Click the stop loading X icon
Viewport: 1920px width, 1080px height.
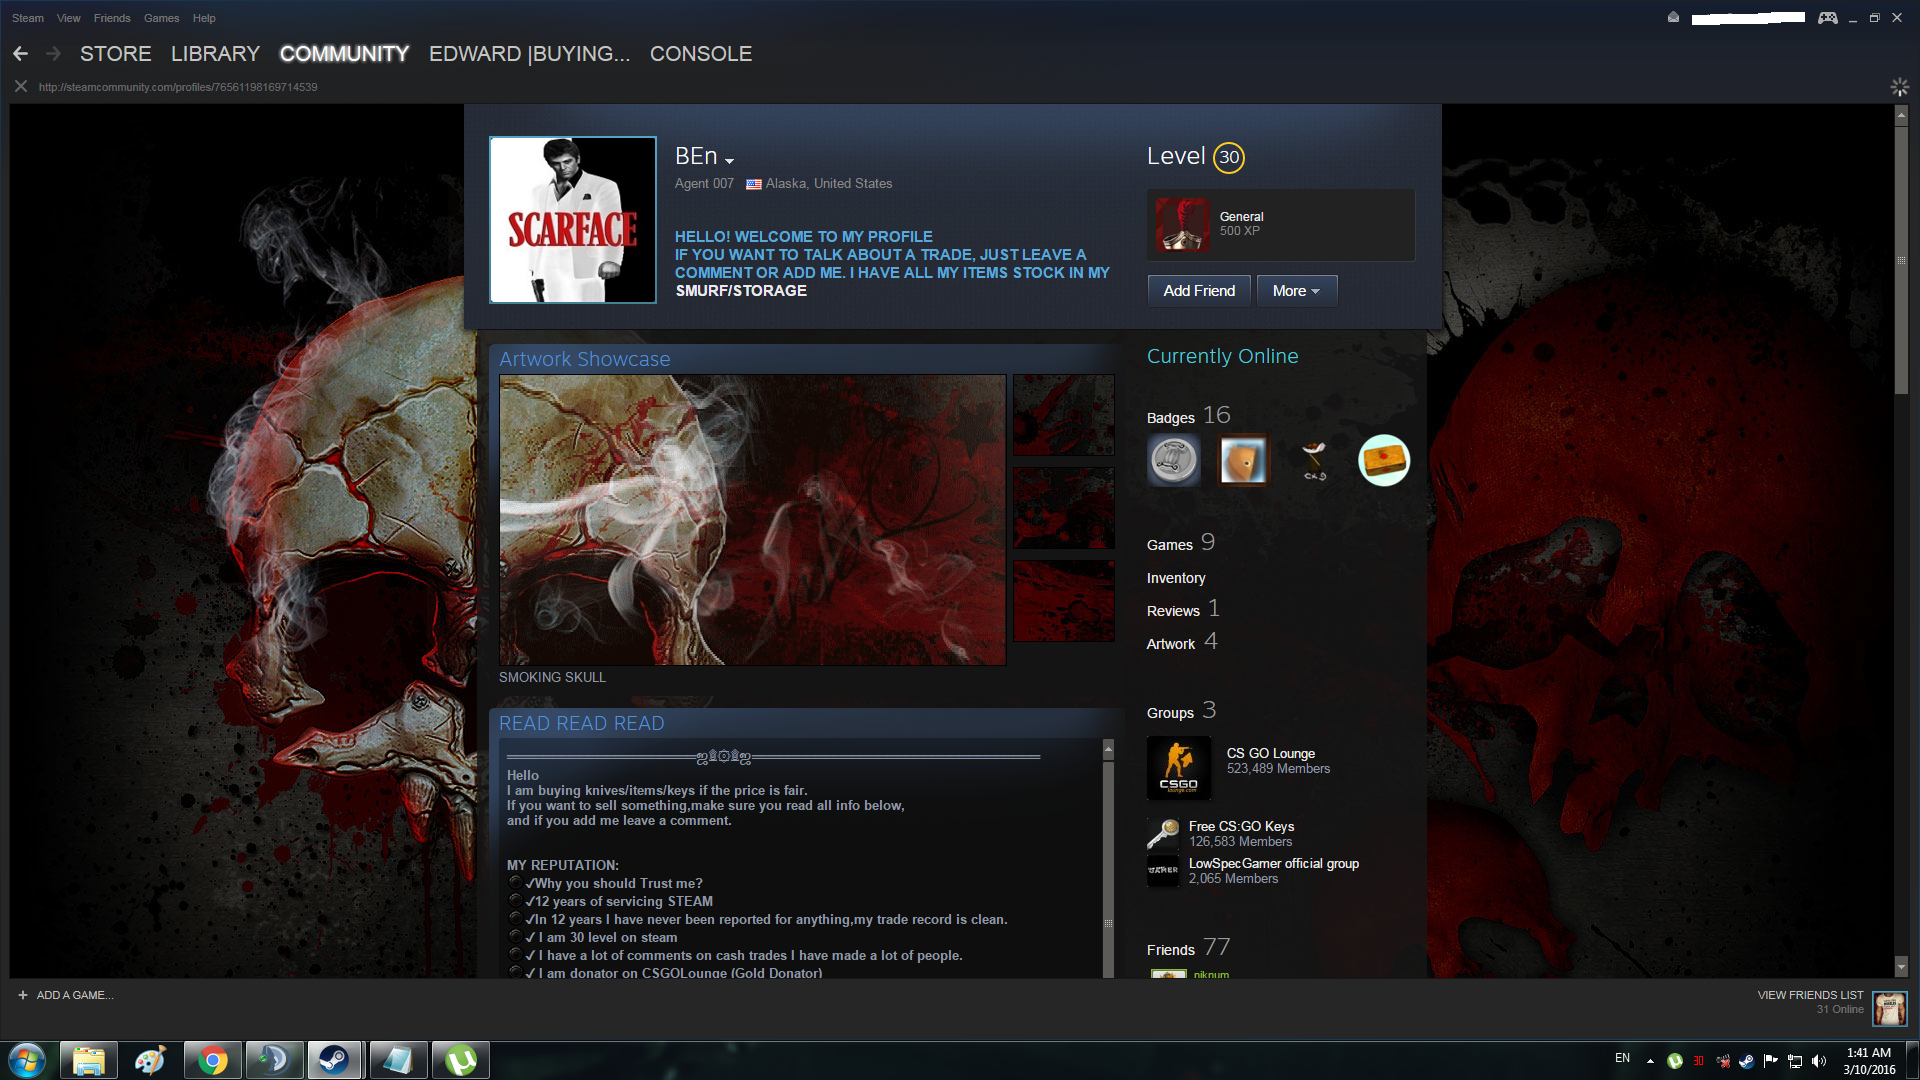coord(20,87)
